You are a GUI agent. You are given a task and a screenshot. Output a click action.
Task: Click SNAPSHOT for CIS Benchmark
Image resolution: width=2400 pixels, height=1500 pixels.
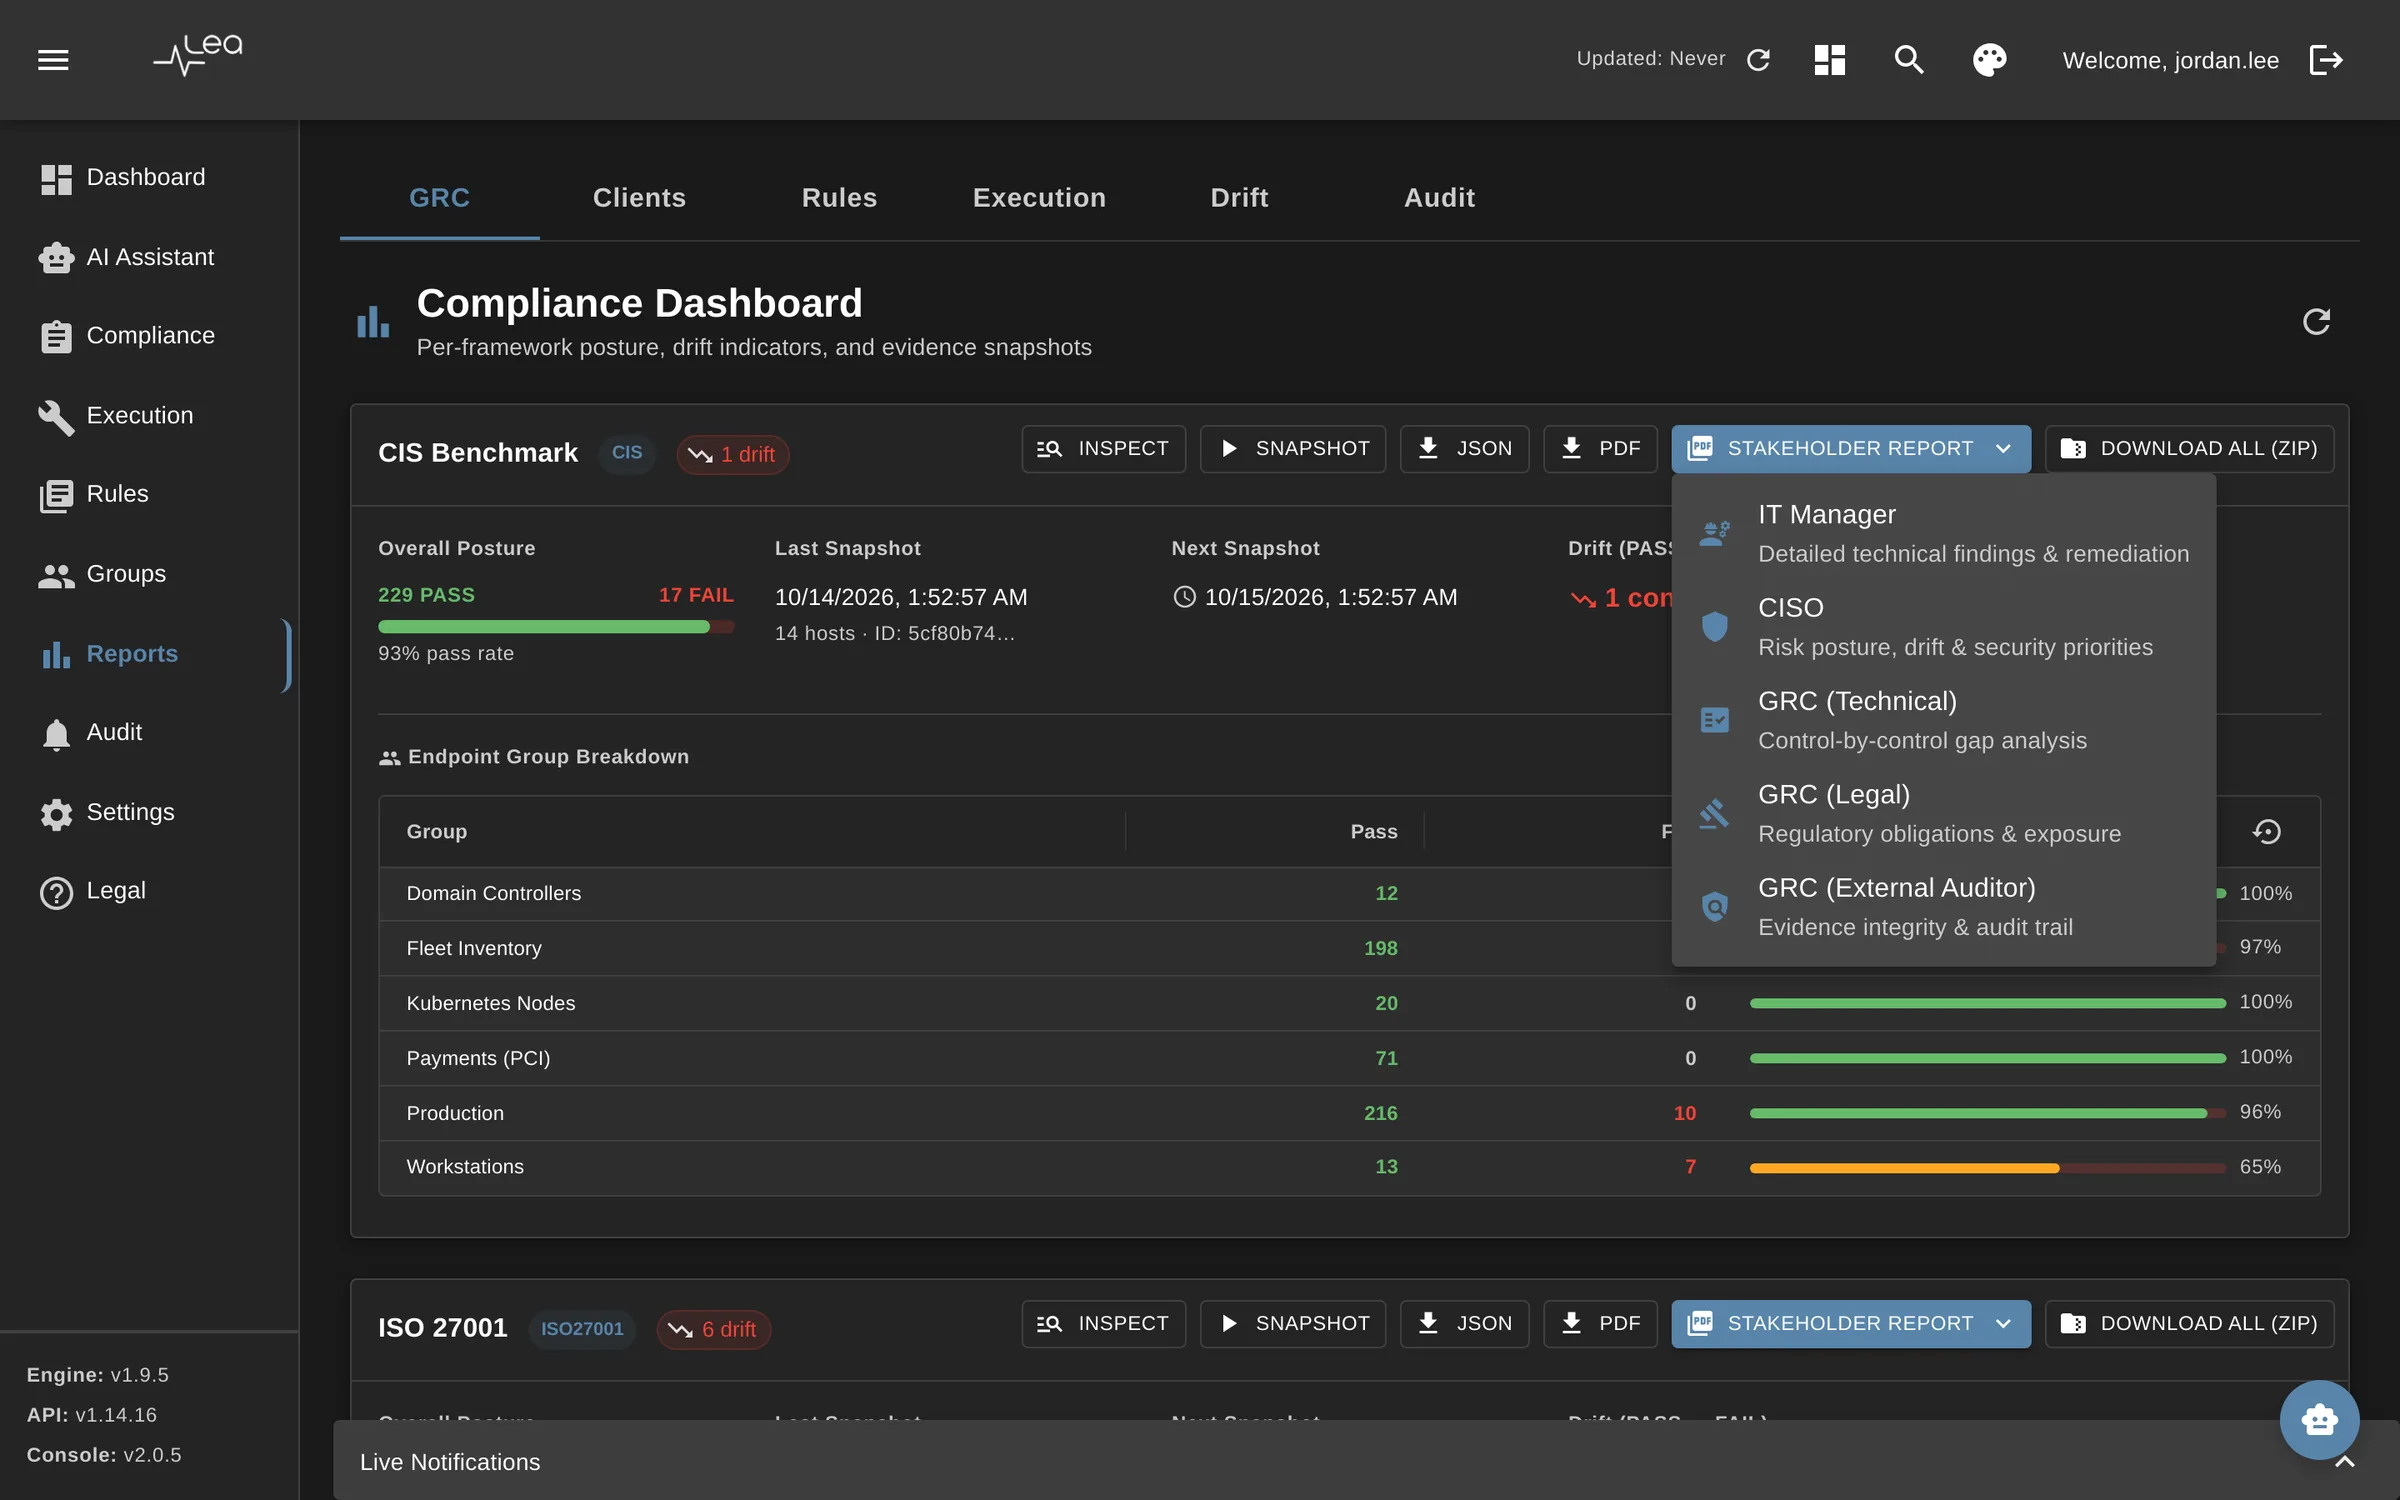tap(1292, 449)
